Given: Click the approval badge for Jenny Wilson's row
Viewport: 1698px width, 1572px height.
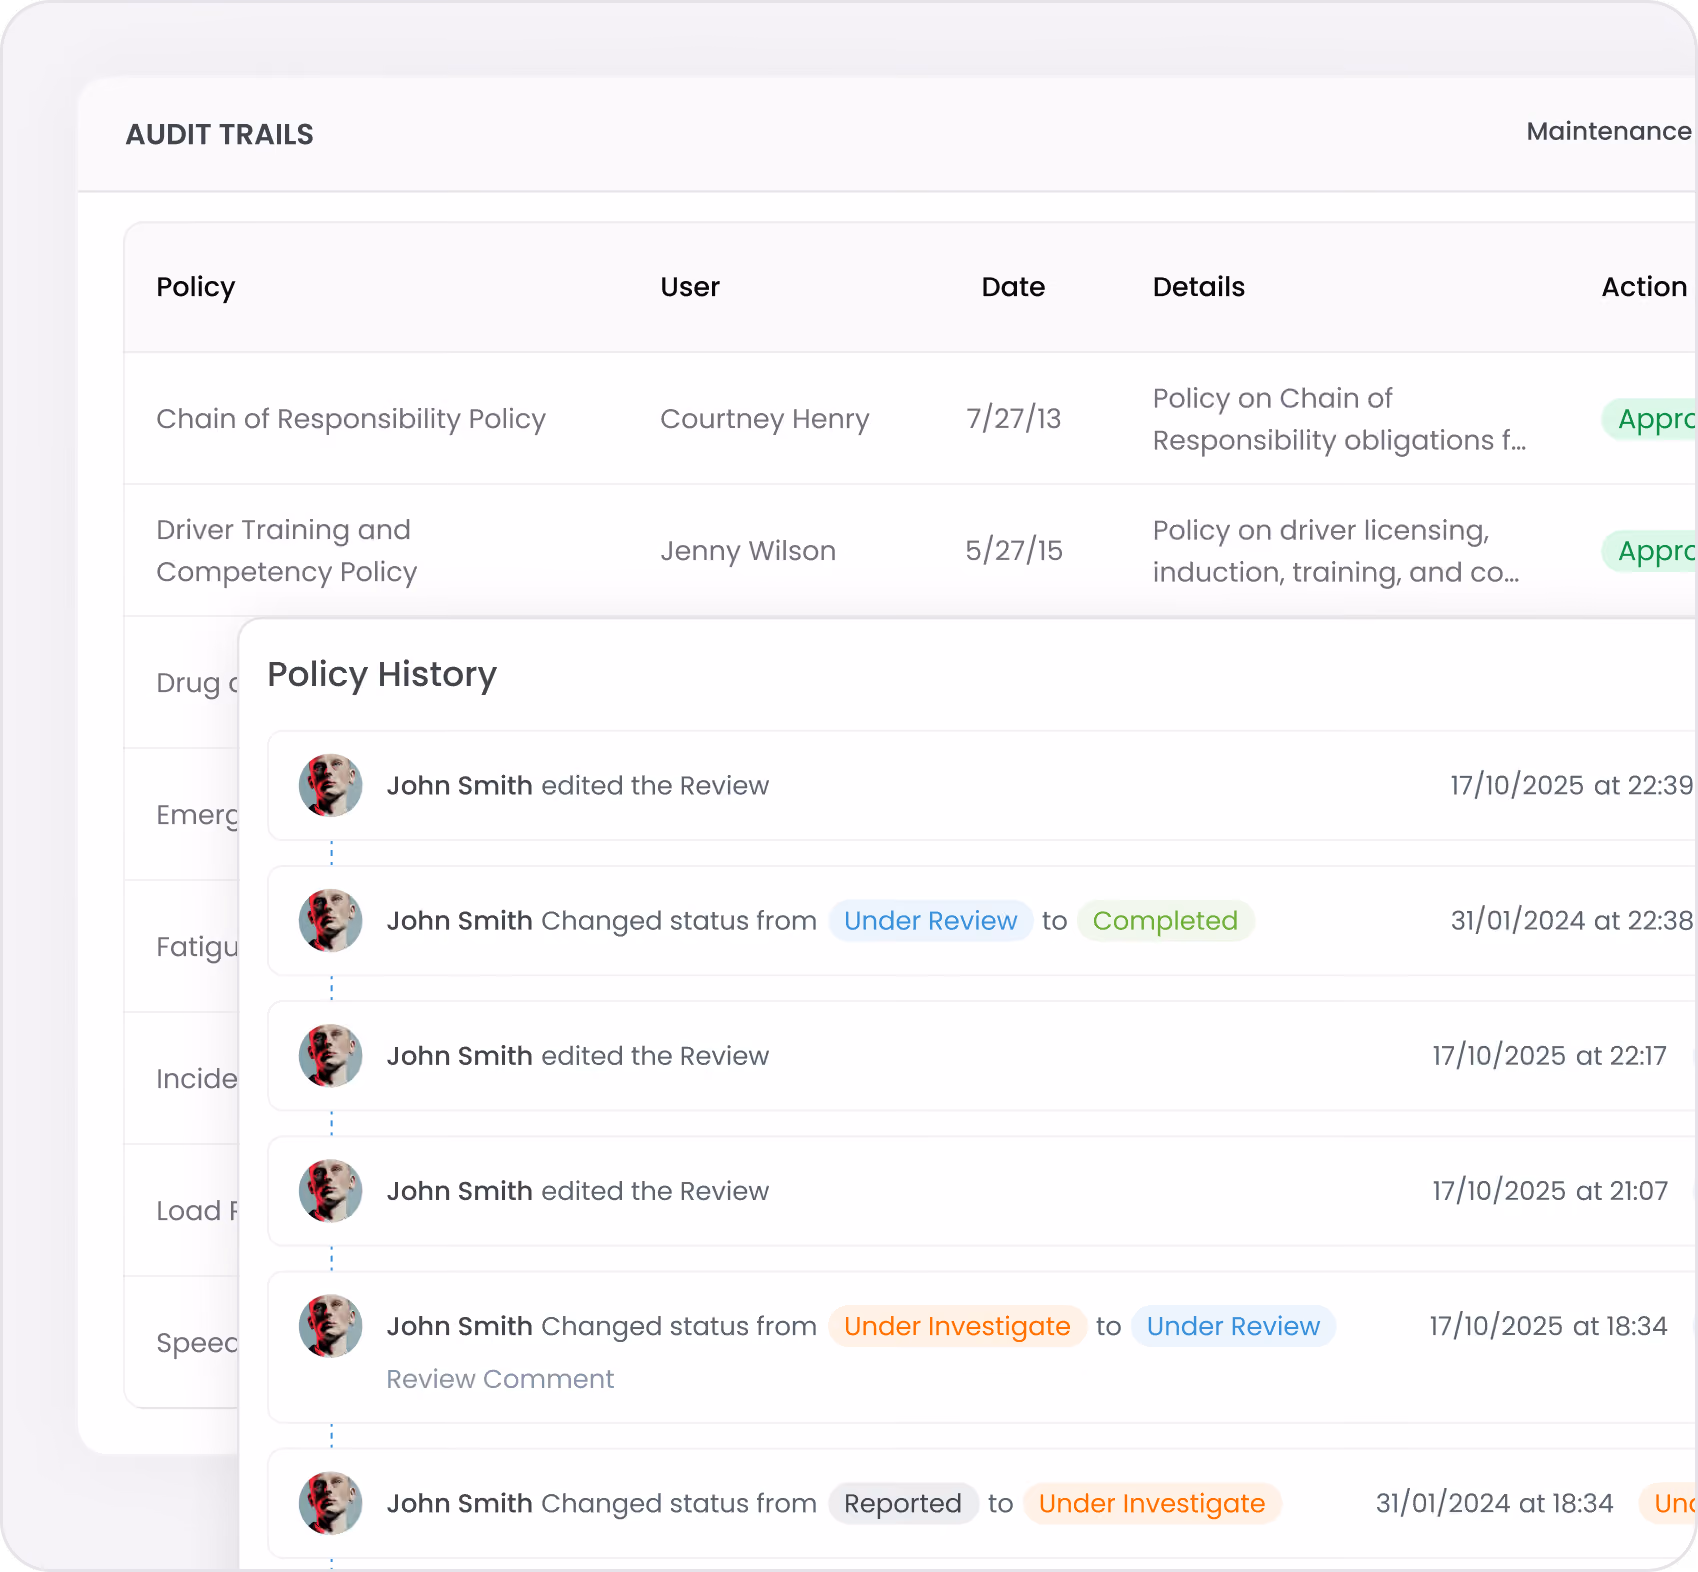Looking at the screenshot, I should click(1650, 551).
